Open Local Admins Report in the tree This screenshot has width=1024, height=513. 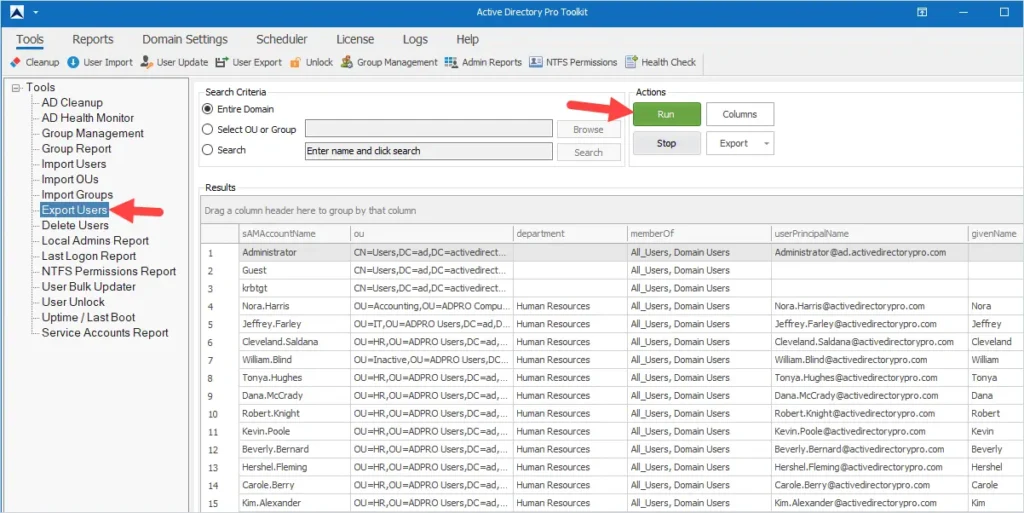(x=95, y=241)
